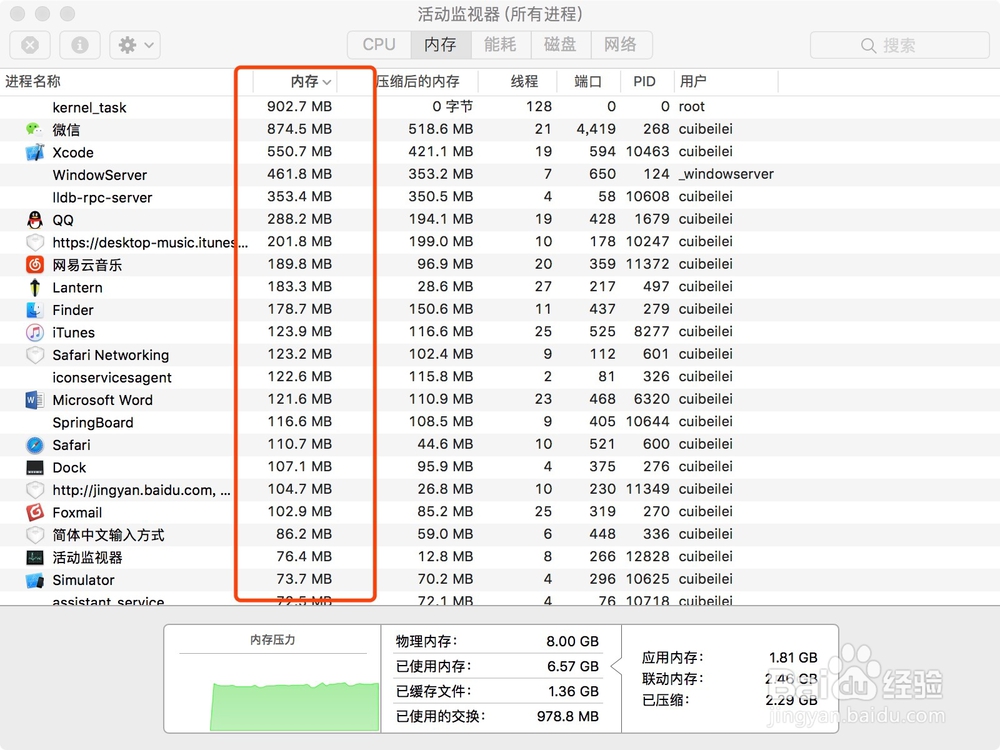
Task: Click the 搜索 search field
Action: pyautogui.click(x=900, y=45)
